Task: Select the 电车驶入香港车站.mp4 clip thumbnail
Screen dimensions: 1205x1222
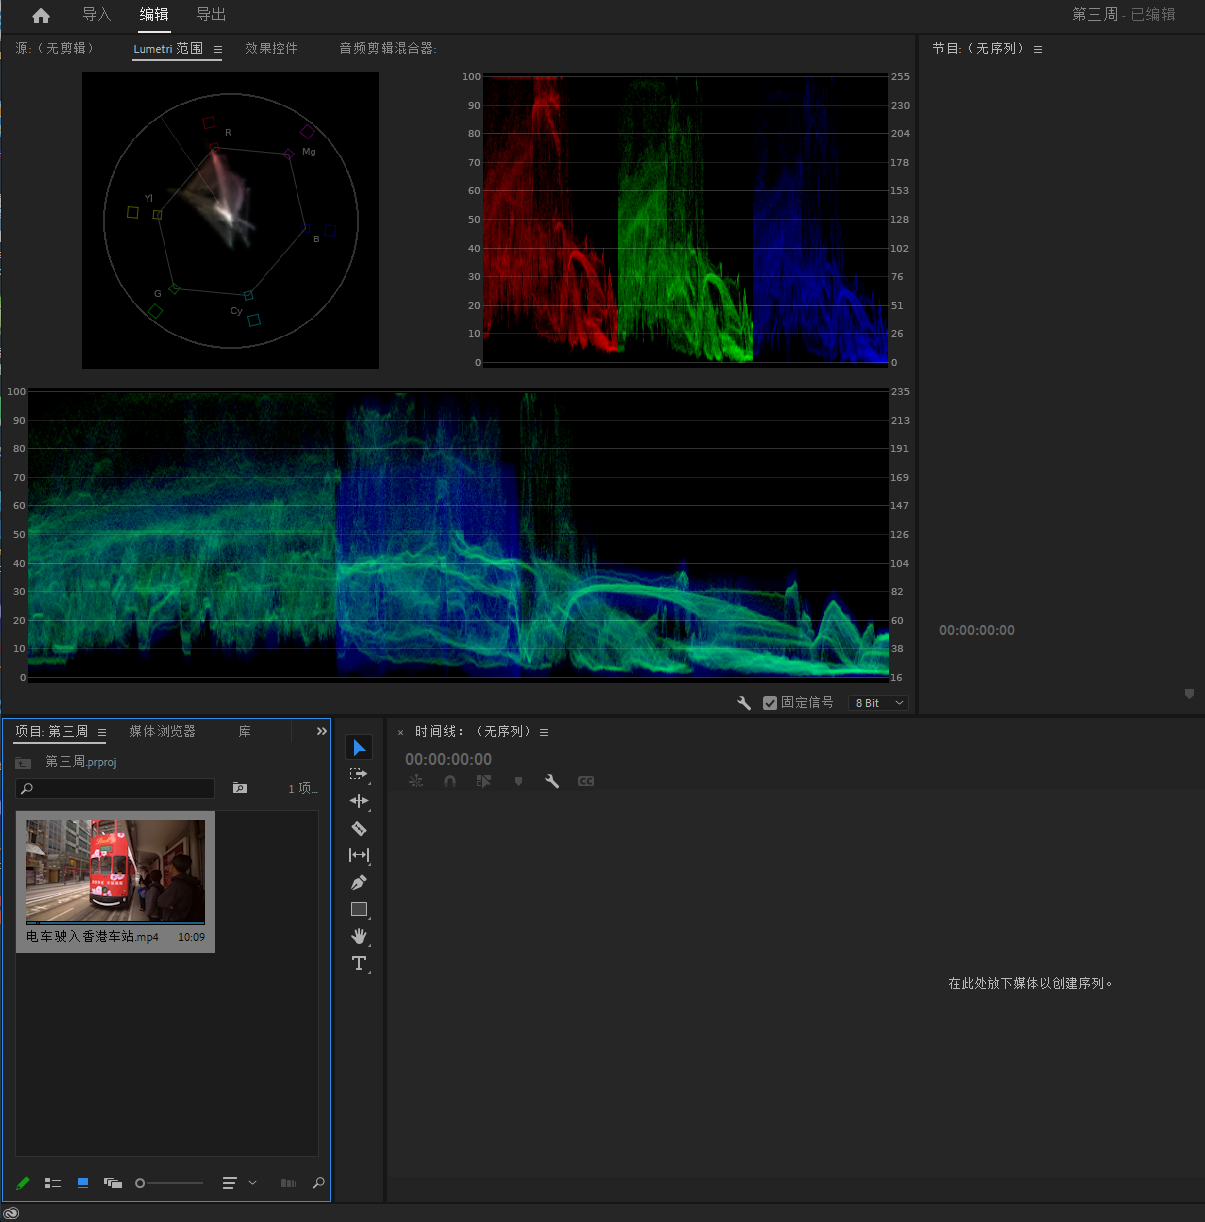Action: [x=115, y=870]
